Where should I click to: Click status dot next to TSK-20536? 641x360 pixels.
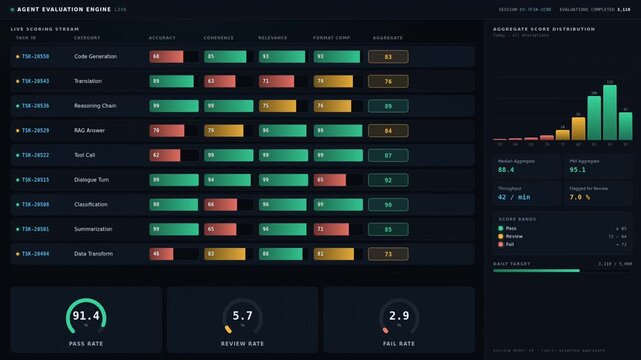coord(18,106)
